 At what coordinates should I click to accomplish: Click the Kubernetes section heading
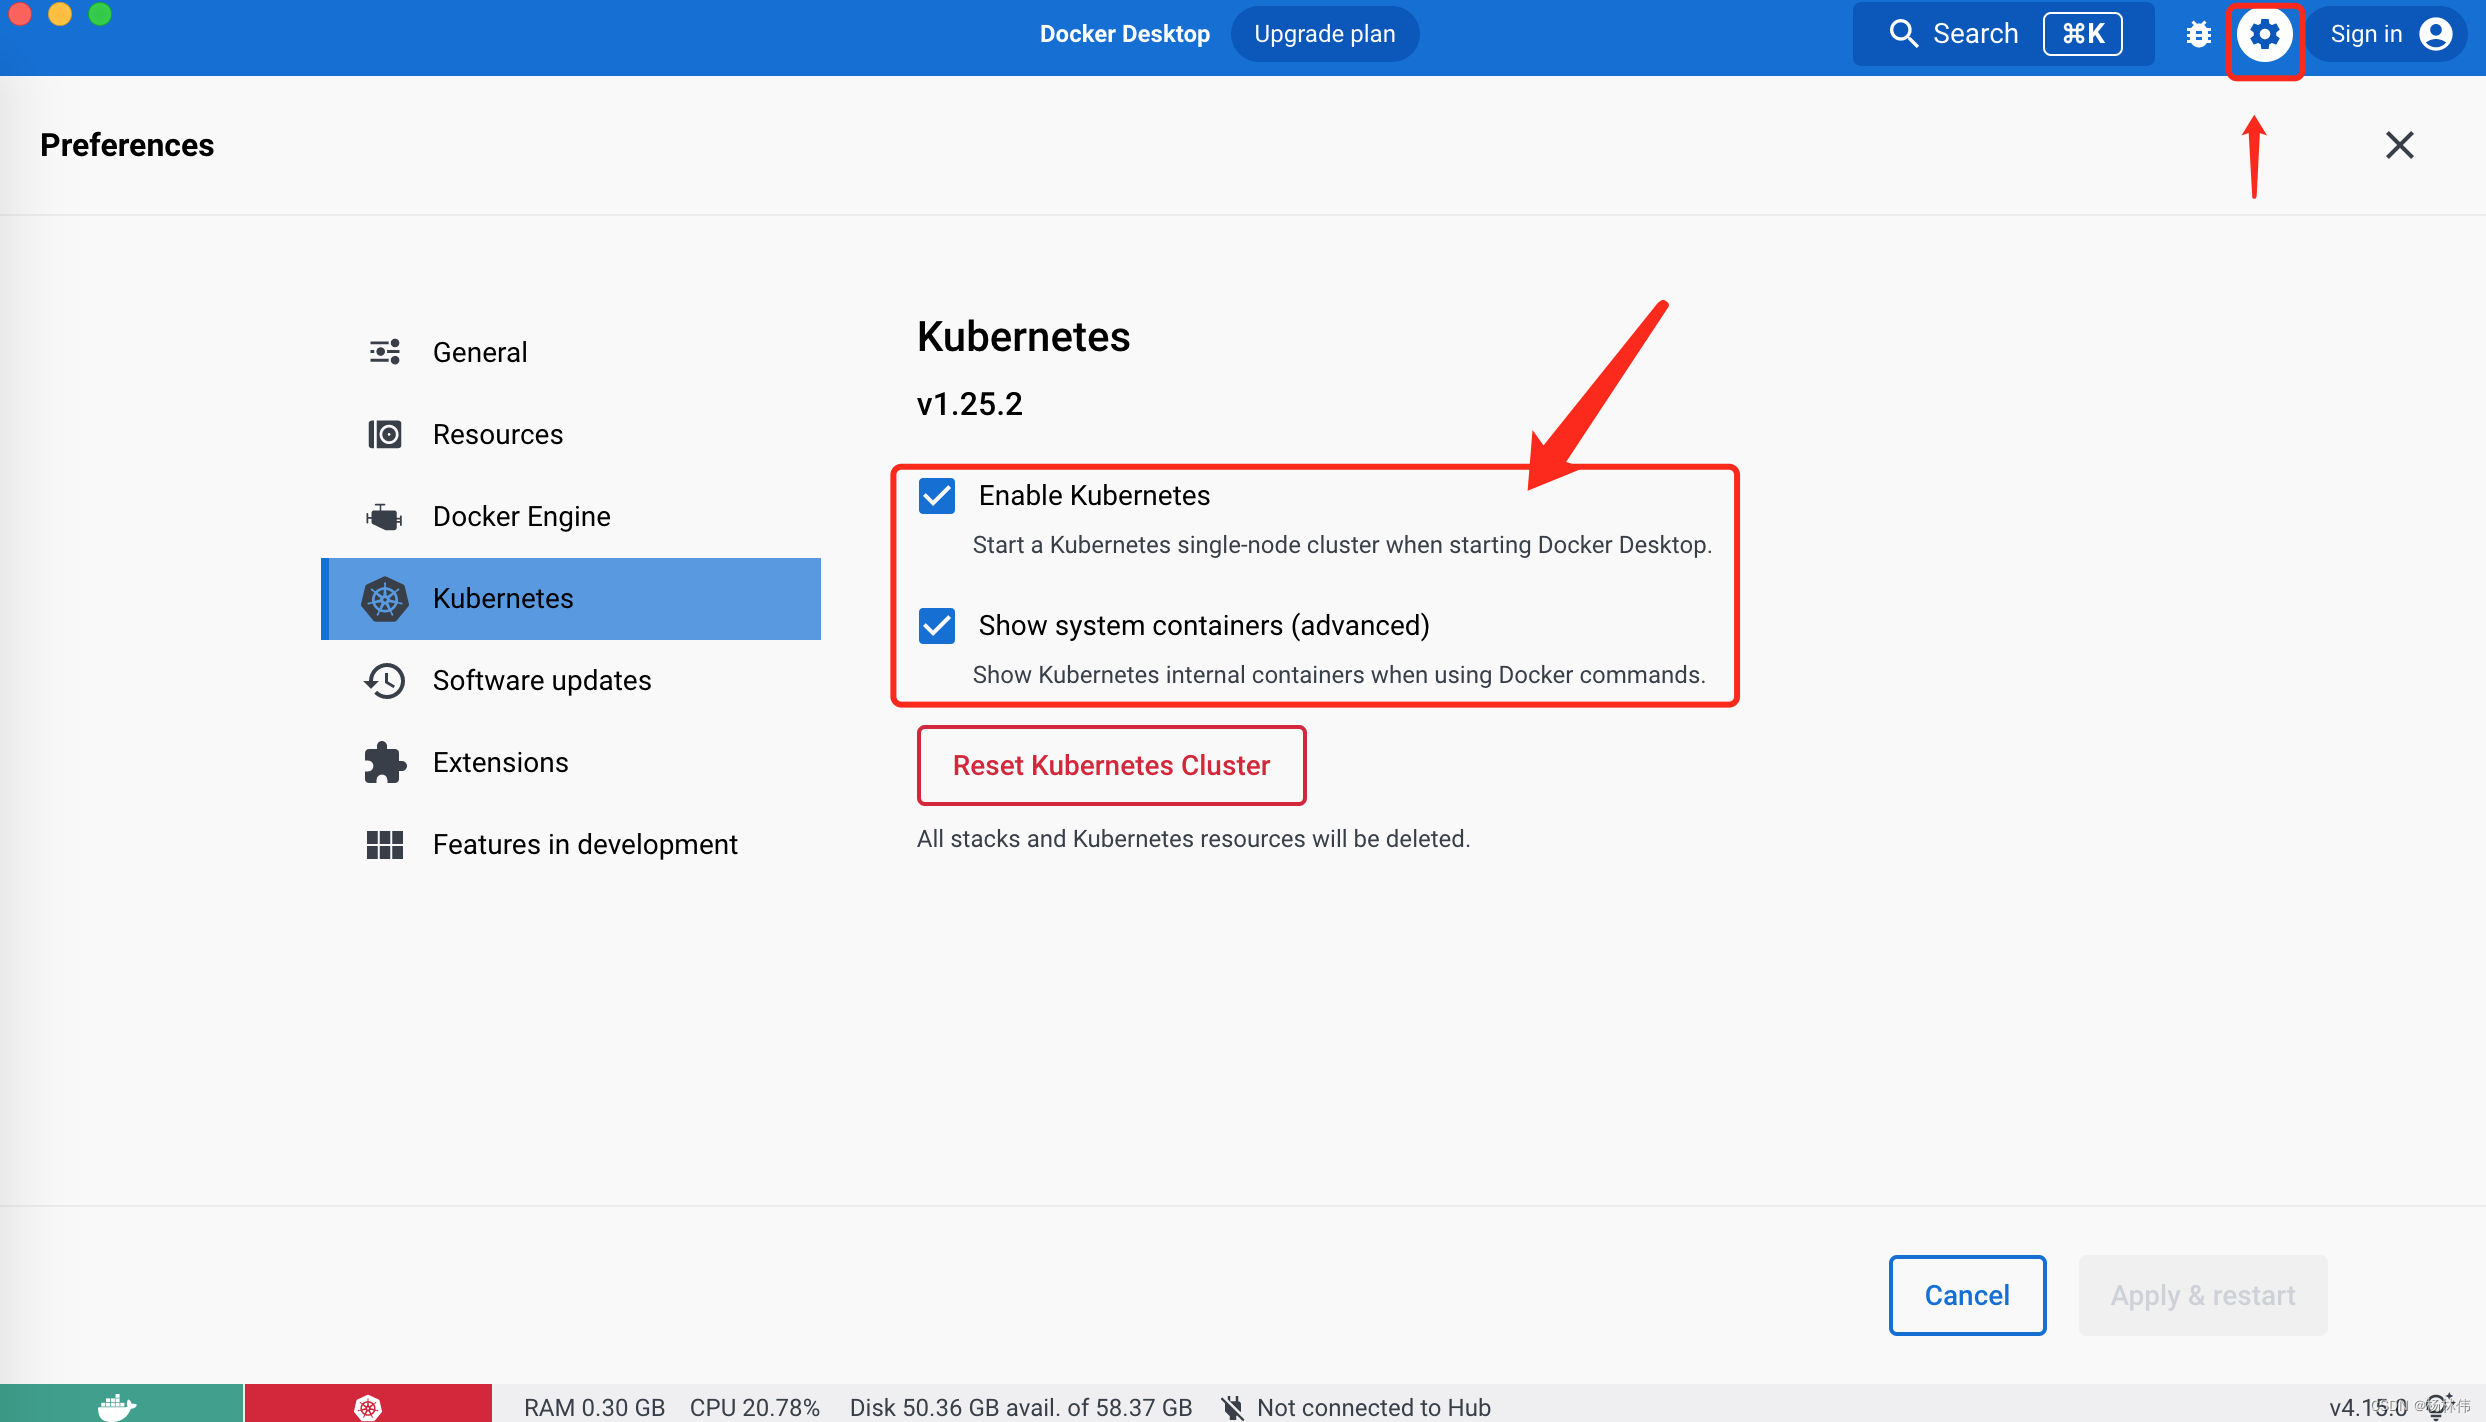tap(1024, 337)
